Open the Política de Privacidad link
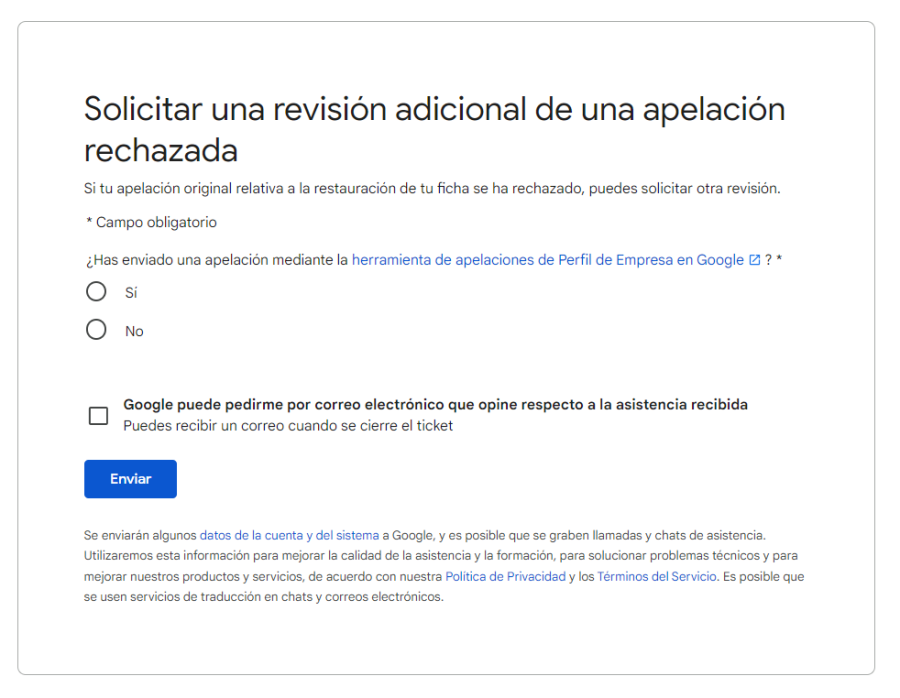The width and height of the screenshot is (900, 698). [x=505, y=577]
